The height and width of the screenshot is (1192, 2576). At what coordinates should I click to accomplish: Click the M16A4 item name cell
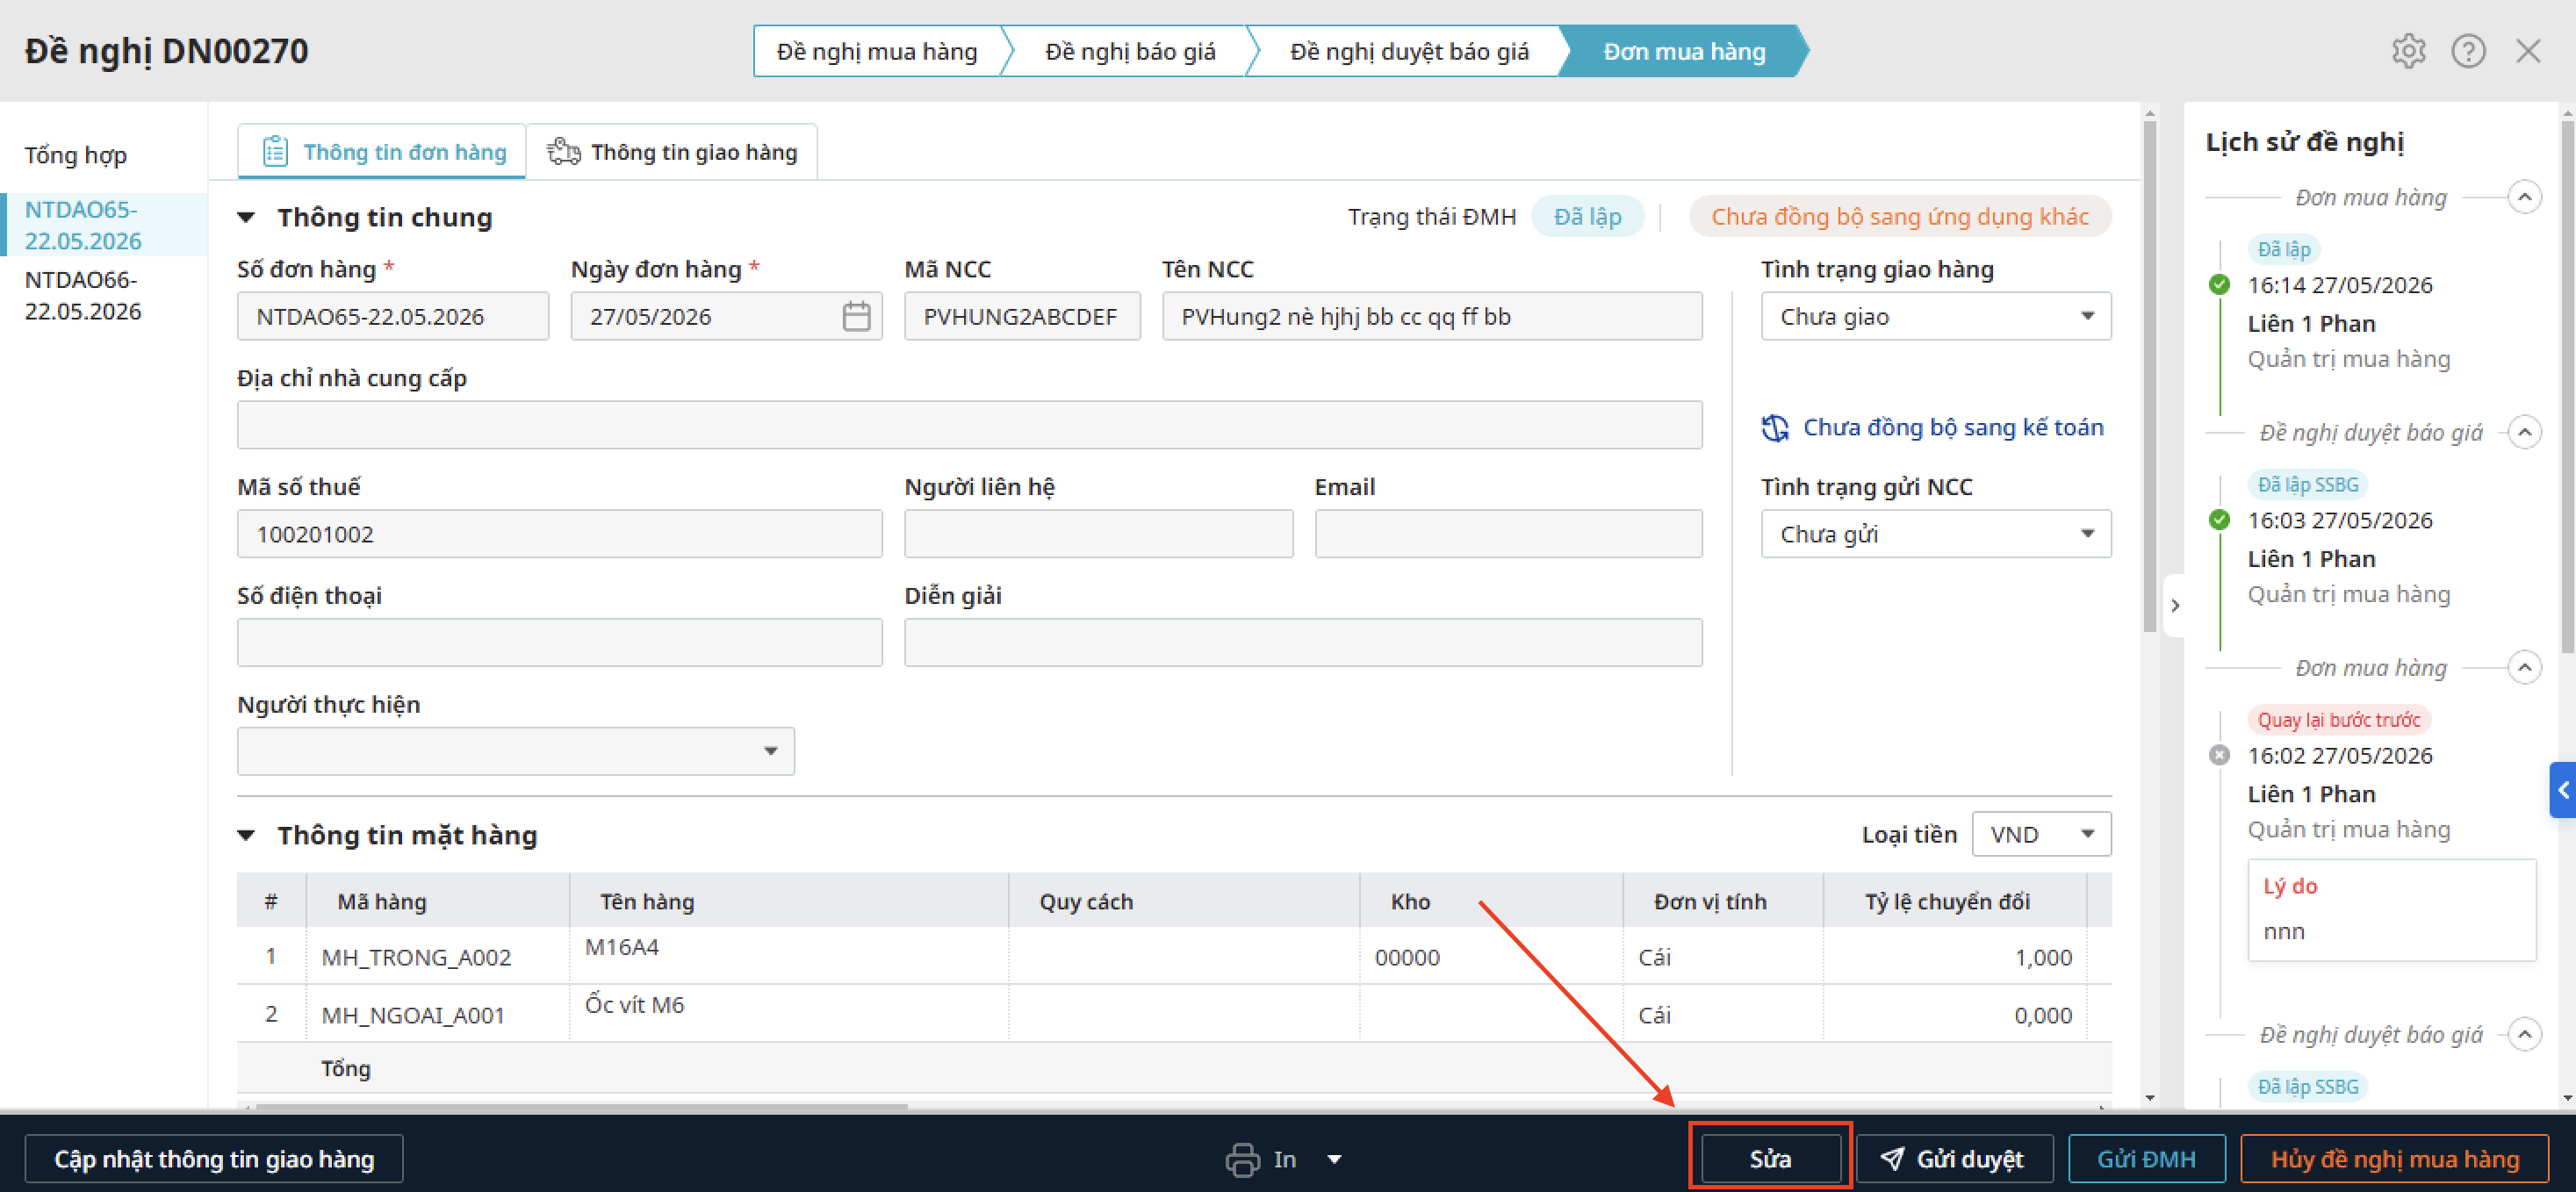788,955
